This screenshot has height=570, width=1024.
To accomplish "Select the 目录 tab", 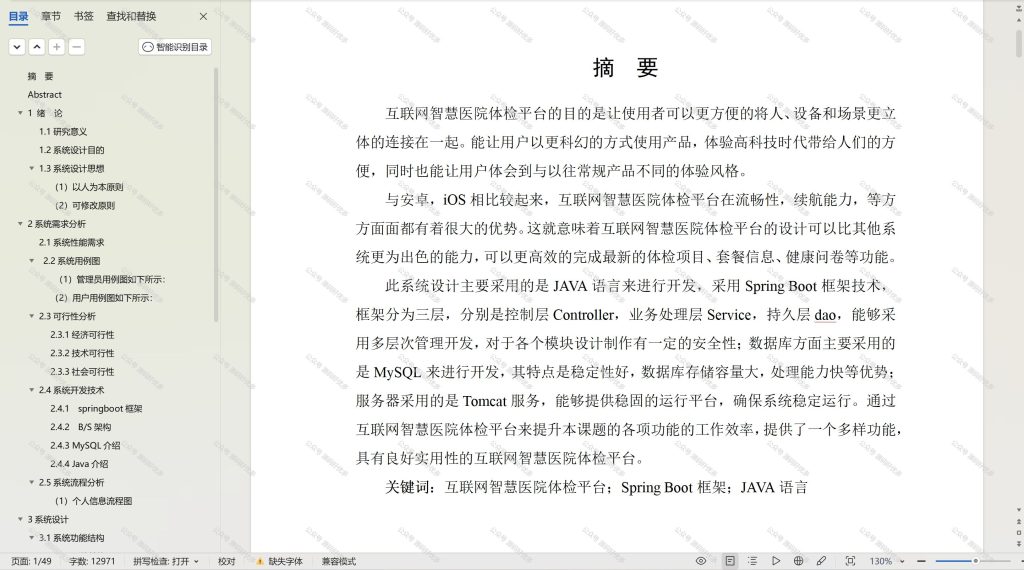I will [18, 16].
